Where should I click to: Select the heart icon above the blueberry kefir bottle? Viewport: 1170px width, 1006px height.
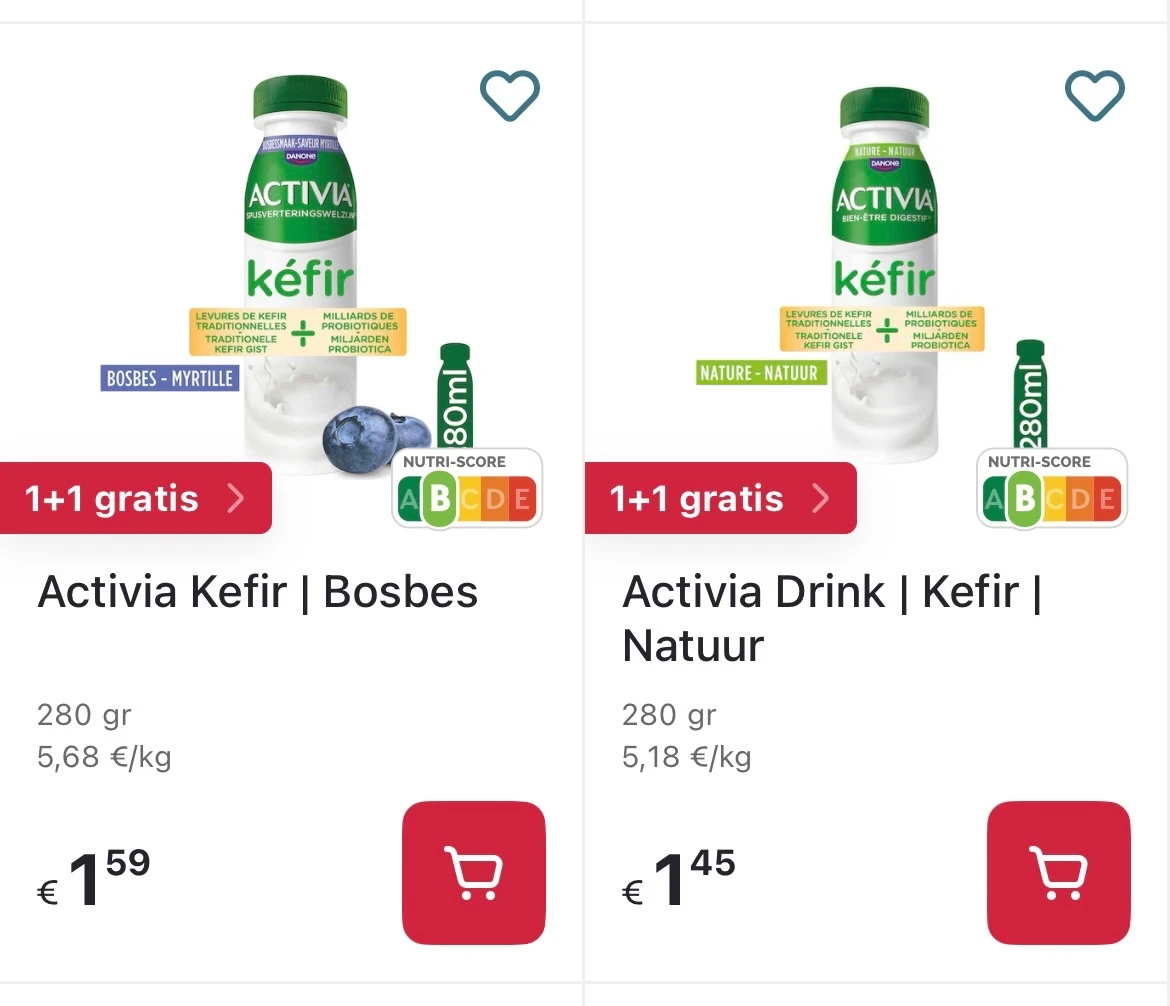pos(510,96)
